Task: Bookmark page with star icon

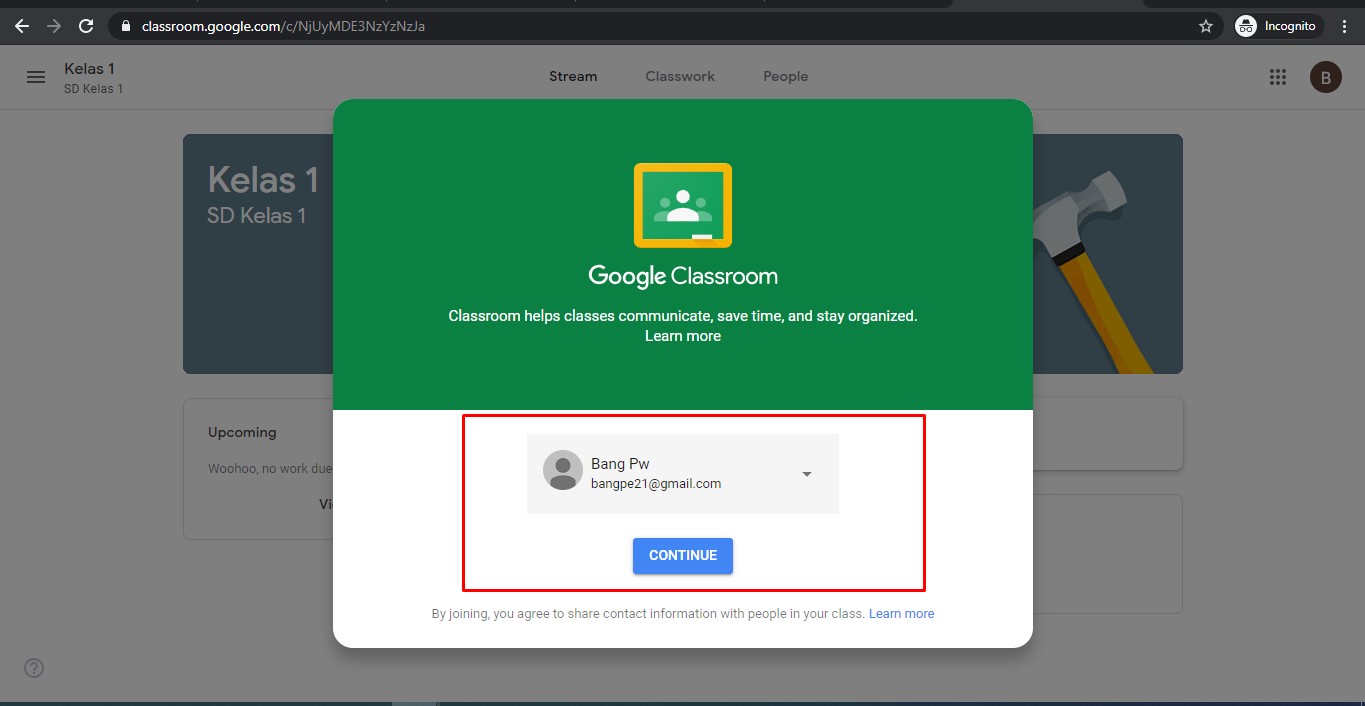Action: click(x=1206, y=26)
